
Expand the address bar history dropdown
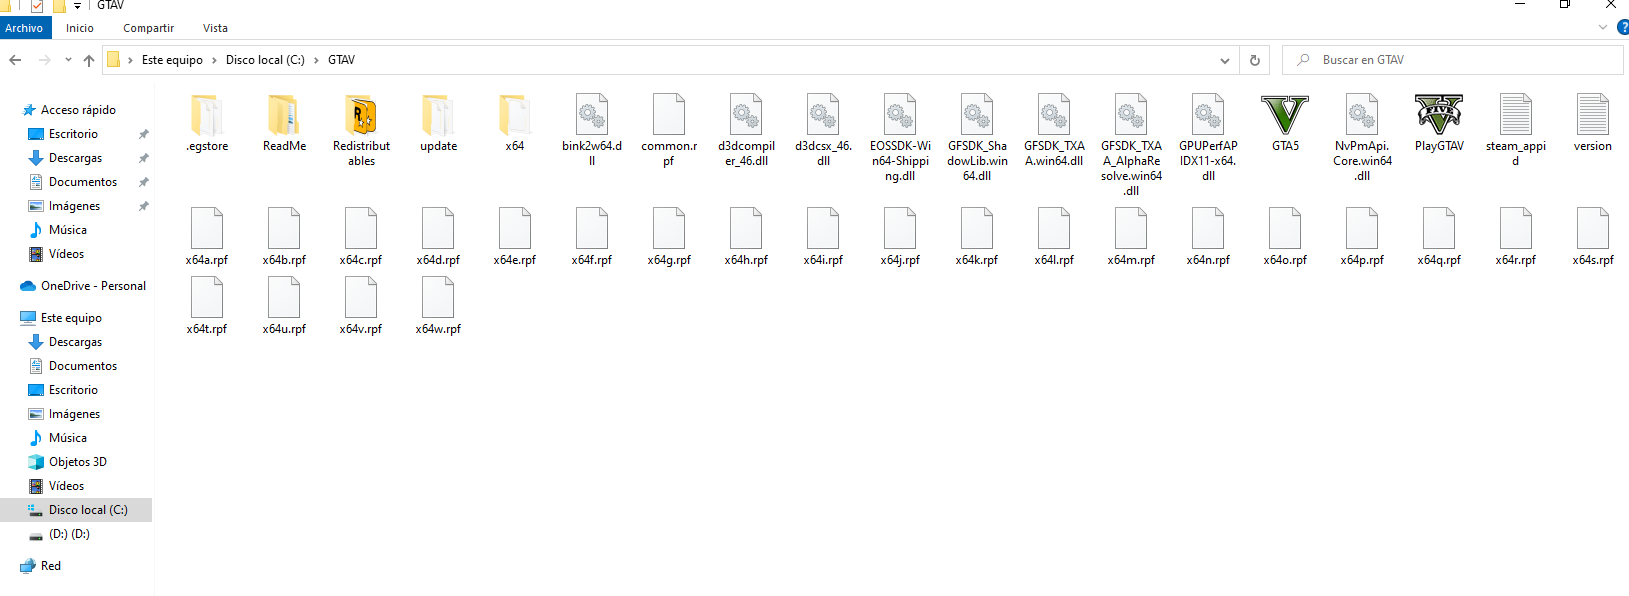(x=1225, y=60)
